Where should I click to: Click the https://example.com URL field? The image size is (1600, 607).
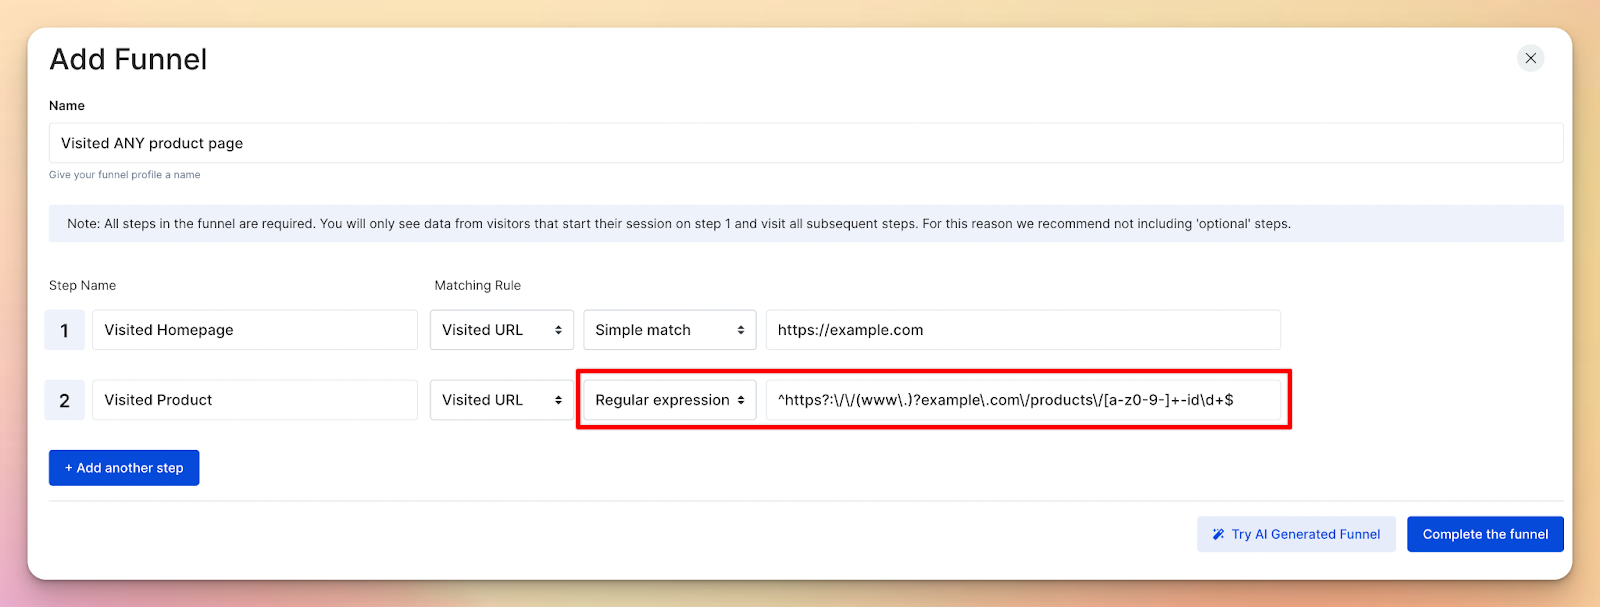click(x=1022, y=330)
